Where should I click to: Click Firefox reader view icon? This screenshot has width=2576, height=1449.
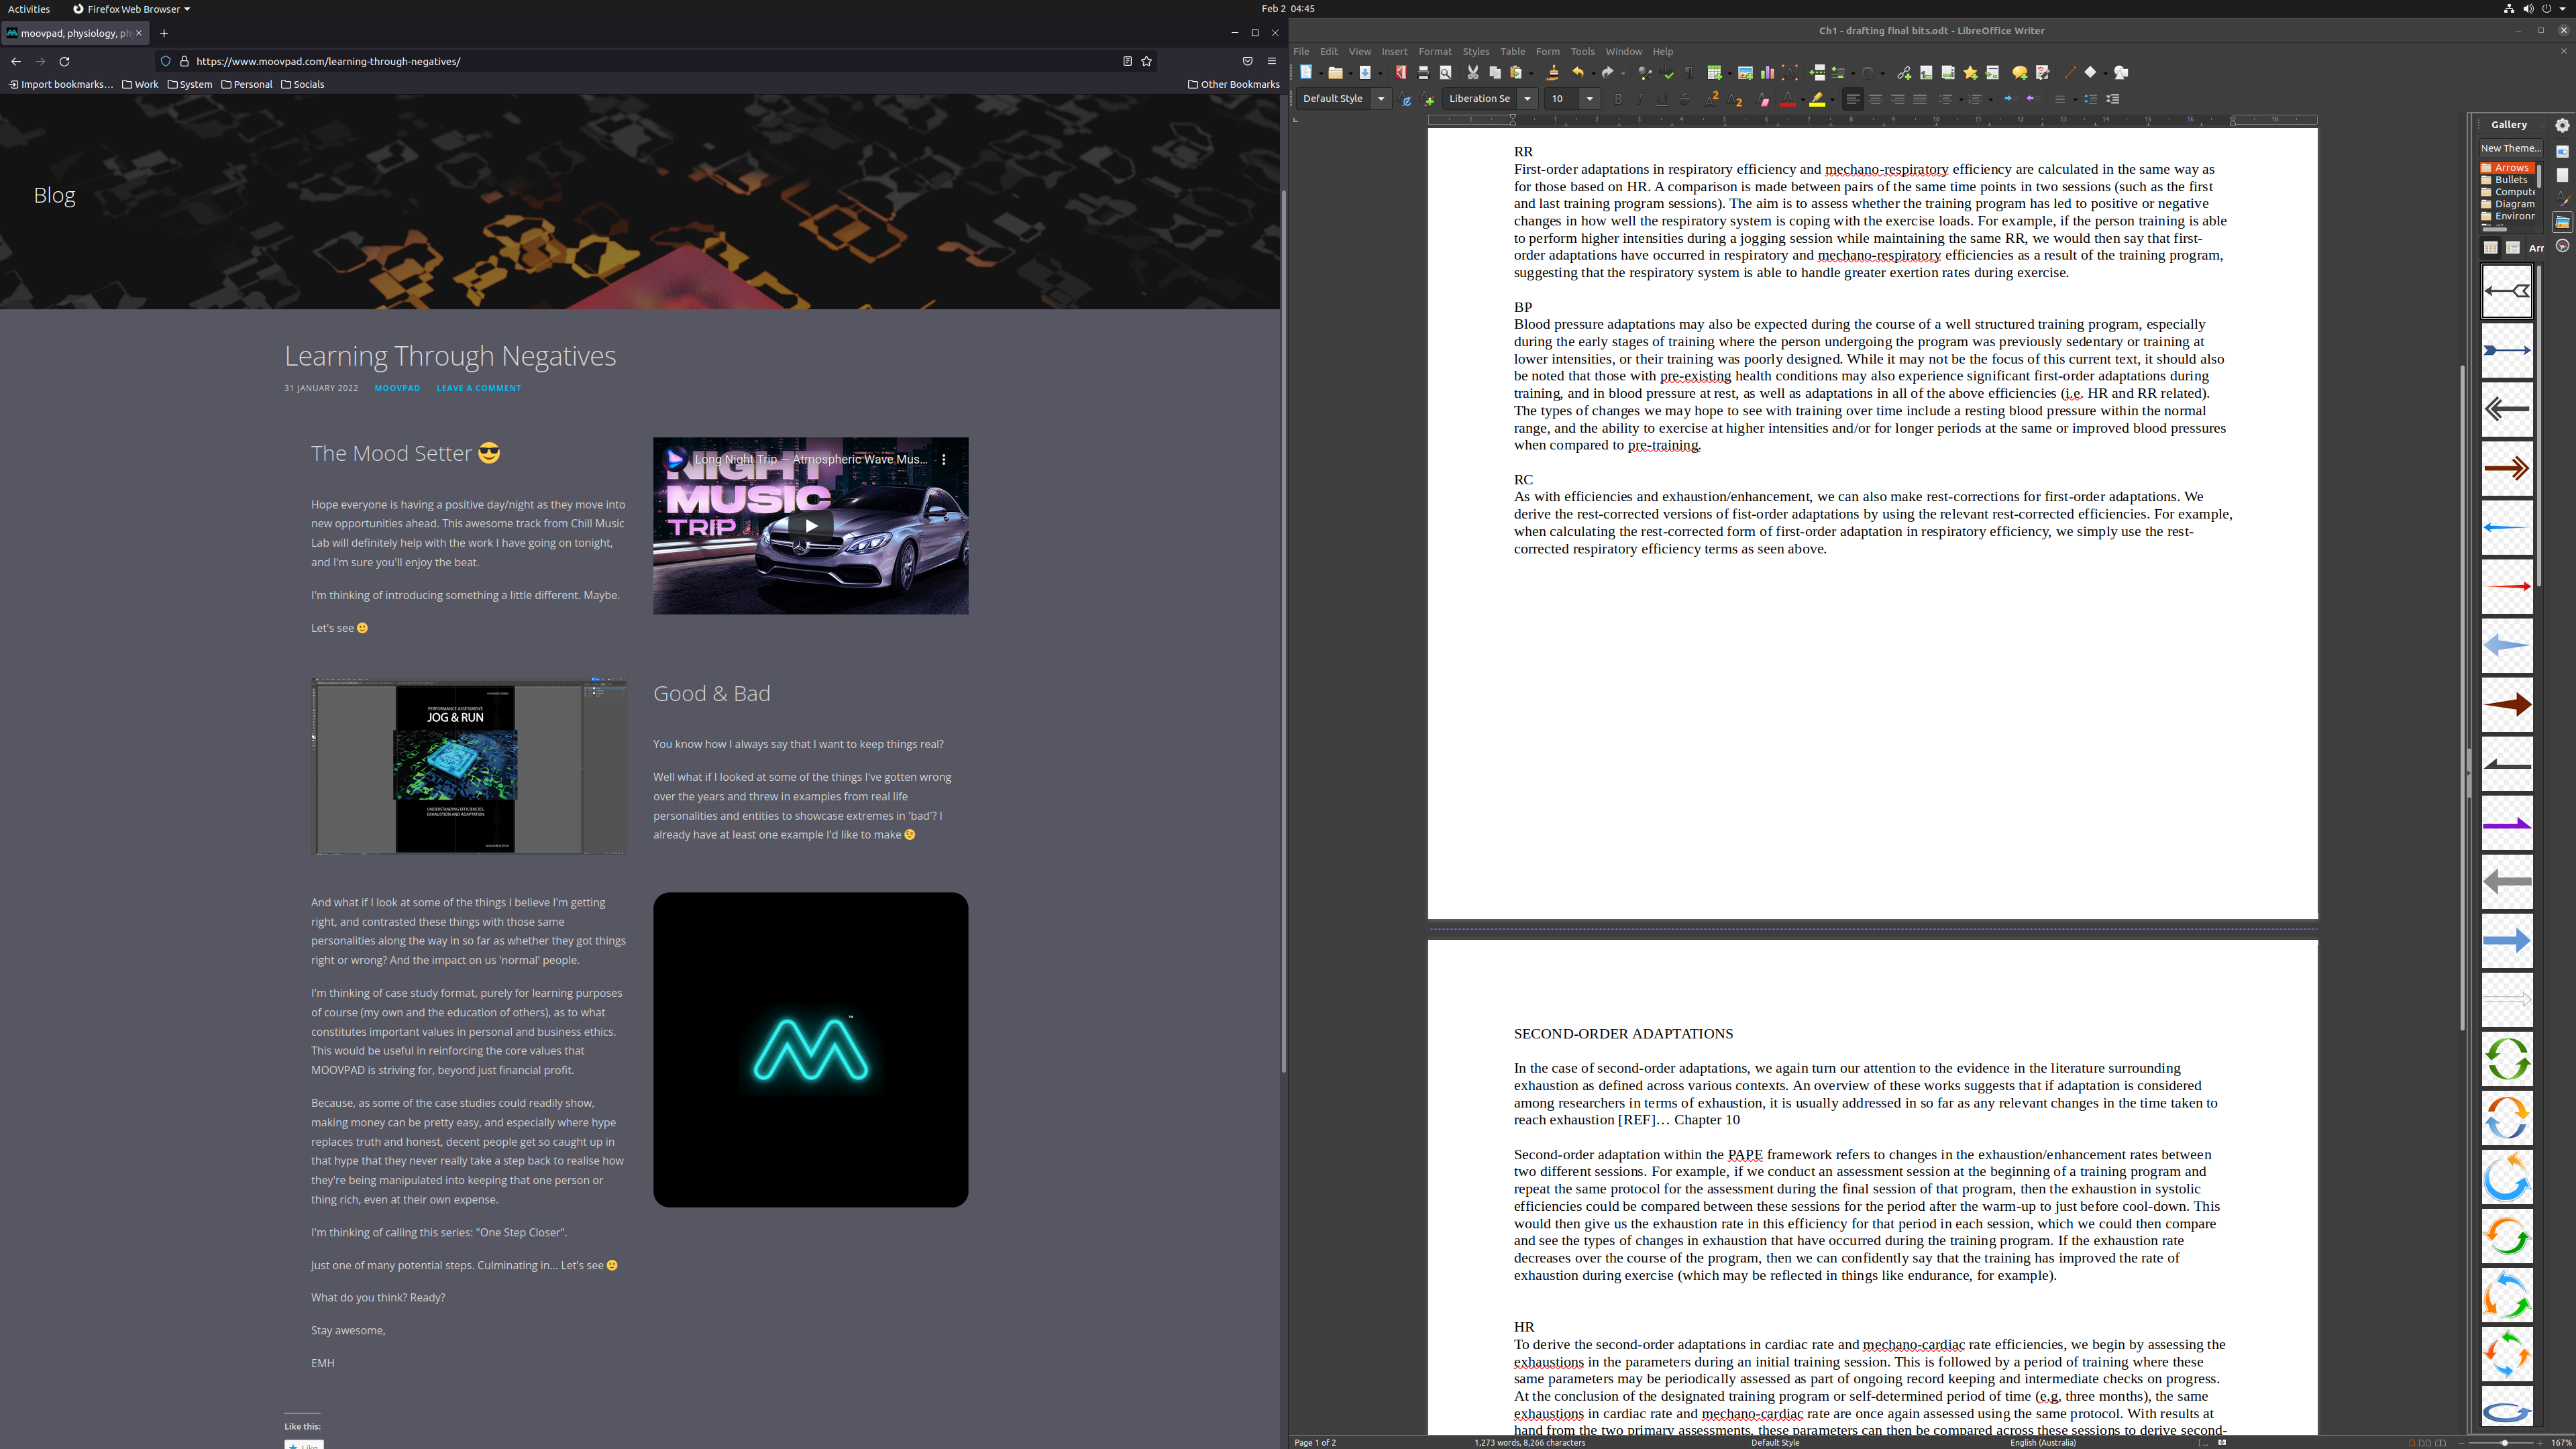click(1127, 61)
